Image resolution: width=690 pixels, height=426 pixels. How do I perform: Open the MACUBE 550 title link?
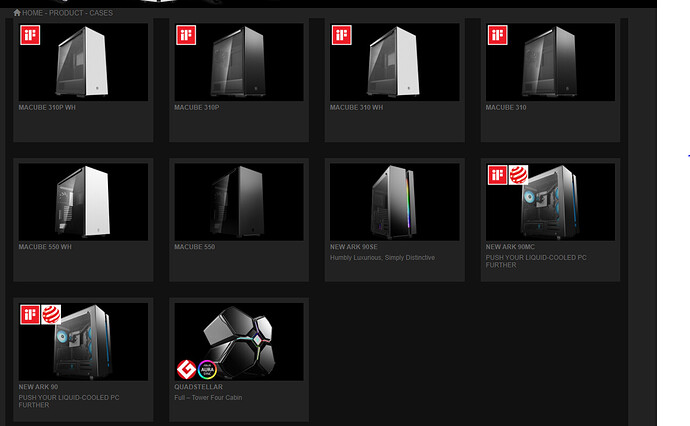coord(195,247)
